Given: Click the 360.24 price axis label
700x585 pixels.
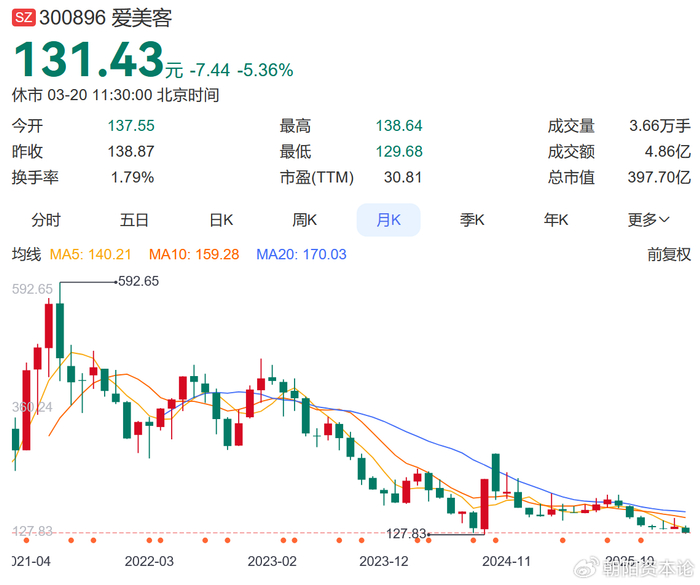Looking at the screenshot, I should [x=32, y=407].
